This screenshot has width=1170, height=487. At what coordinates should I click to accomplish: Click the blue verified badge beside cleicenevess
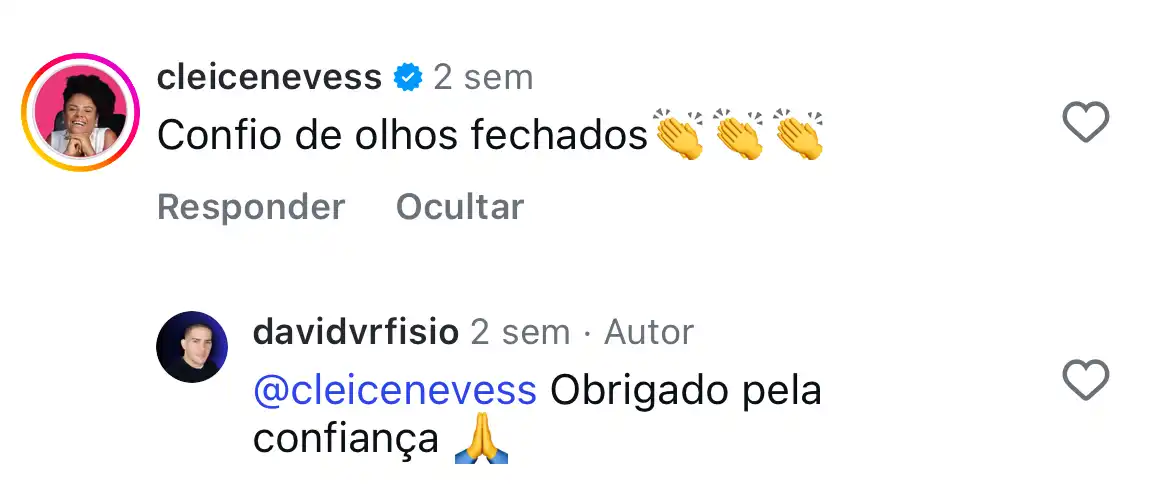point(407,77)
